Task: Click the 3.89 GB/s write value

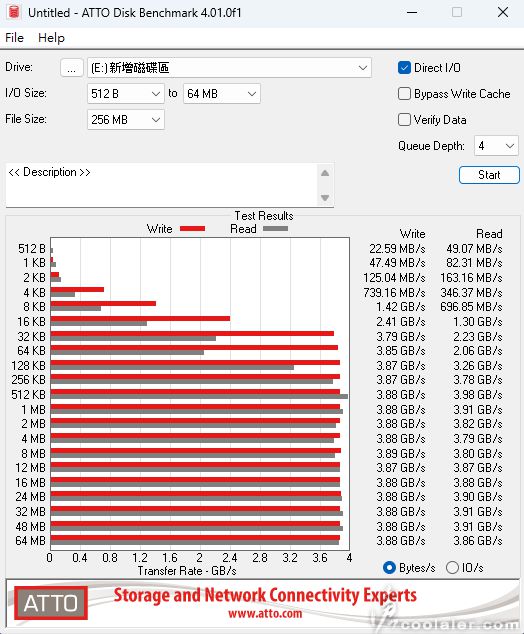Action: [401, 453]
